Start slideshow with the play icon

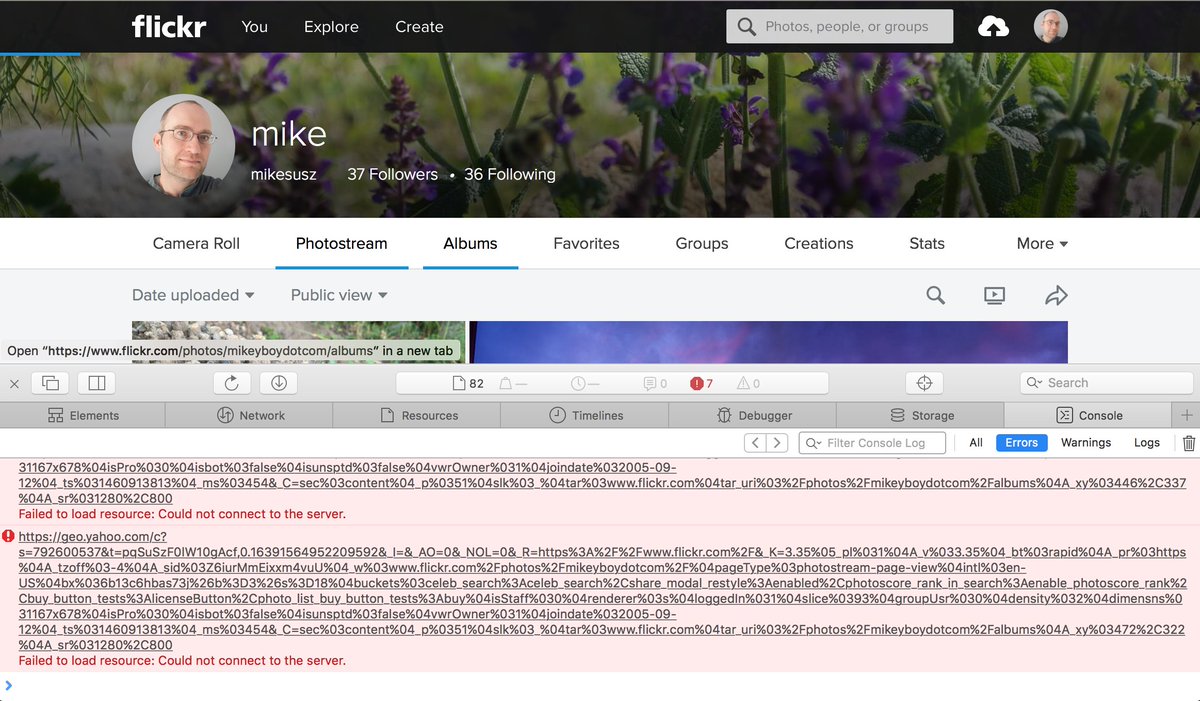pyautogui.click(x=994, y=295)
